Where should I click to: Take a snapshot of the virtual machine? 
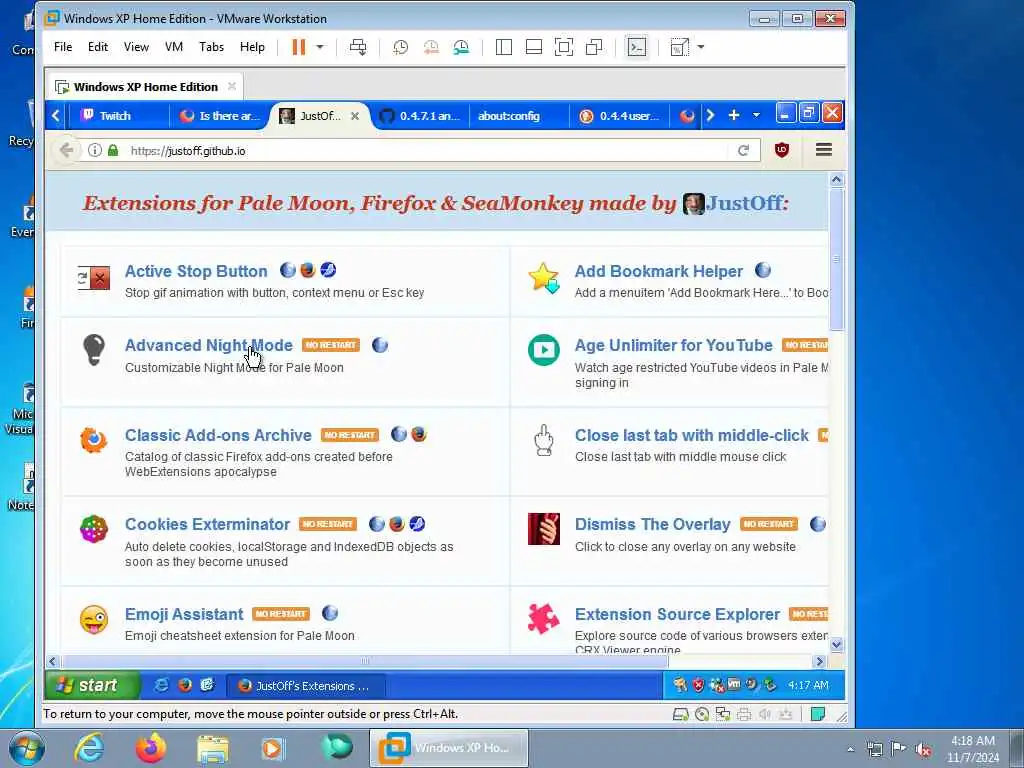(400, 47)
